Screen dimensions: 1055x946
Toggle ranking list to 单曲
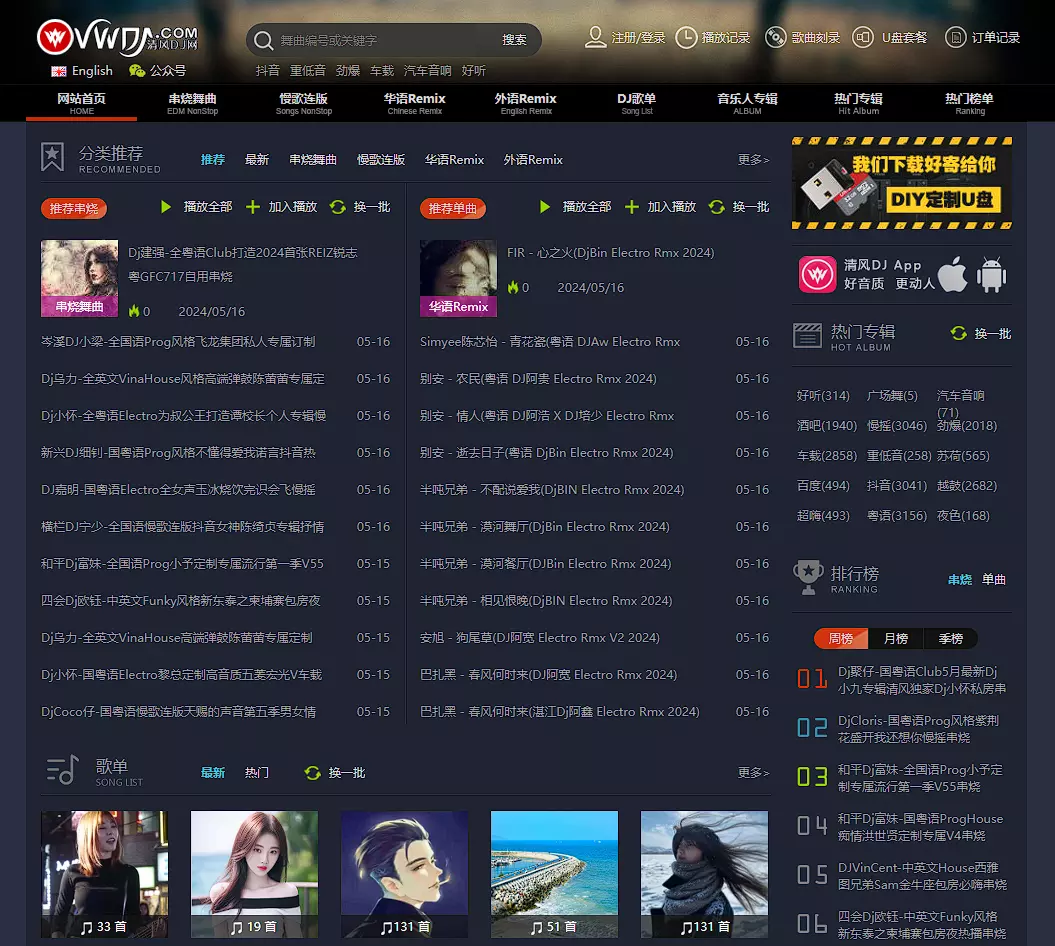(x=993, y=579)
